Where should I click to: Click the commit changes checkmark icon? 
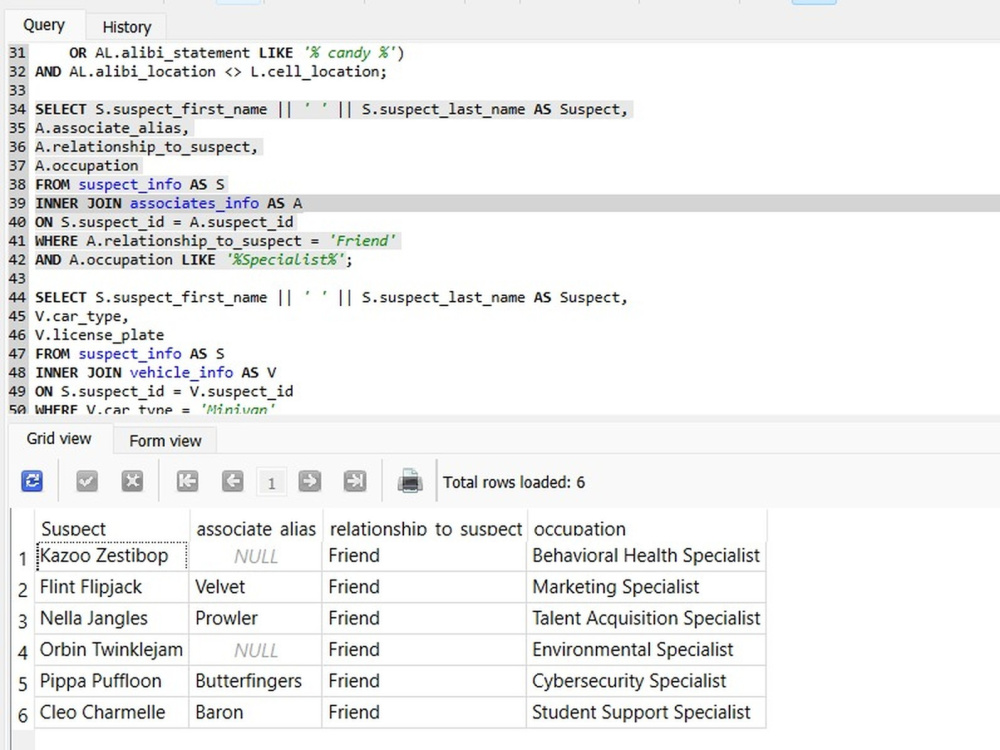click(87, 481)
